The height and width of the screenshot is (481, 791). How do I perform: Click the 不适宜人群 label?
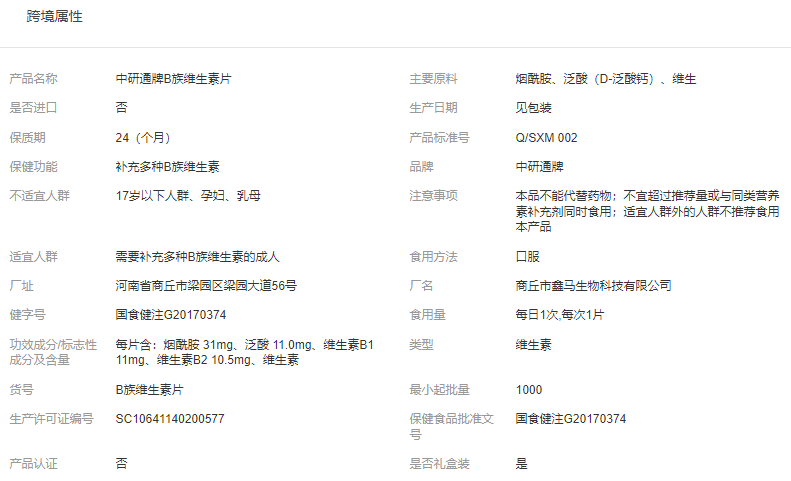coord(39,196)
